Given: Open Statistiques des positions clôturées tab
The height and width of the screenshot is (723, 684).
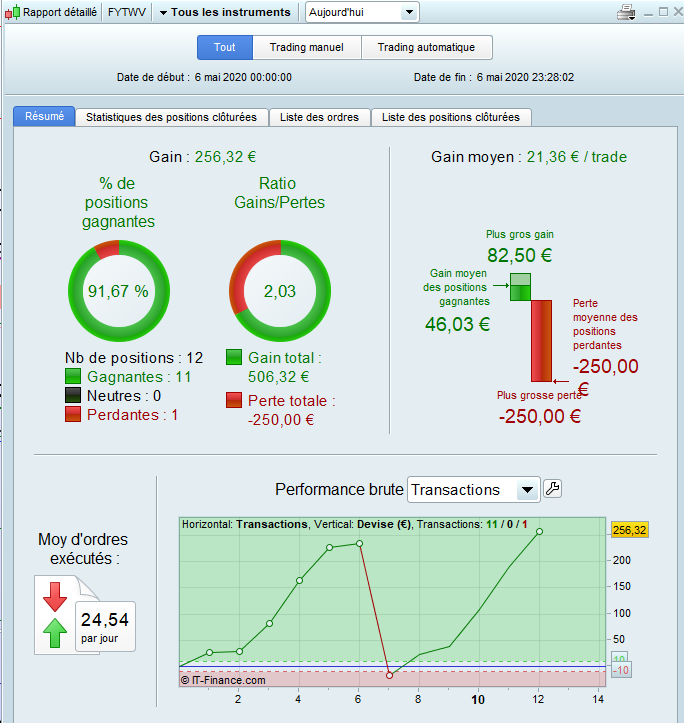Looking at the screenshot, I should pyautogui.click(x=172, y=117).
